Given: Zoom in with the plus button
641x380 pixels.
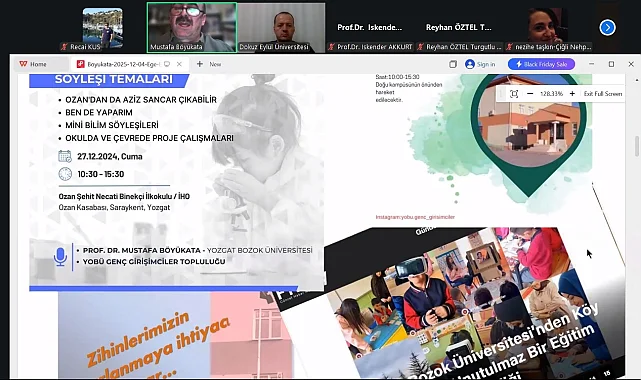Looking at the screenshot, I should tap(572, 94).
